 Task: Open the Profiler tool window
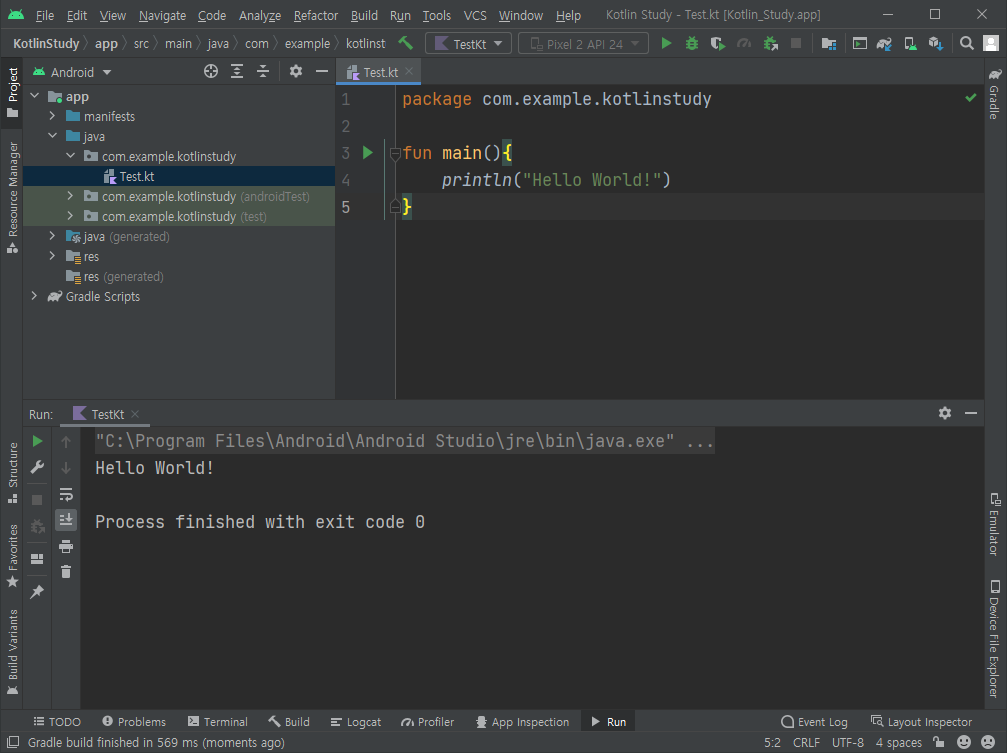coord(427,722)
